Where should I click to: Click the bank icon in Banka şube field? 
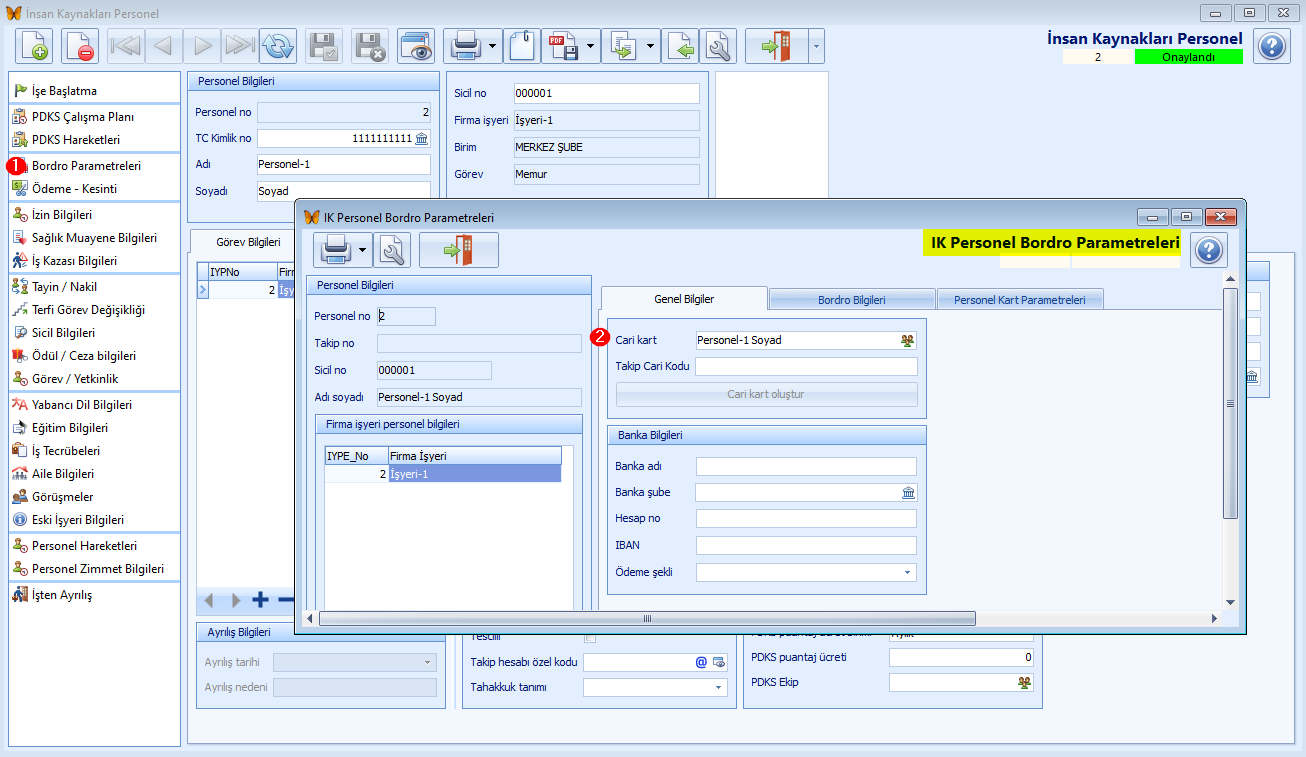point(908,492)
